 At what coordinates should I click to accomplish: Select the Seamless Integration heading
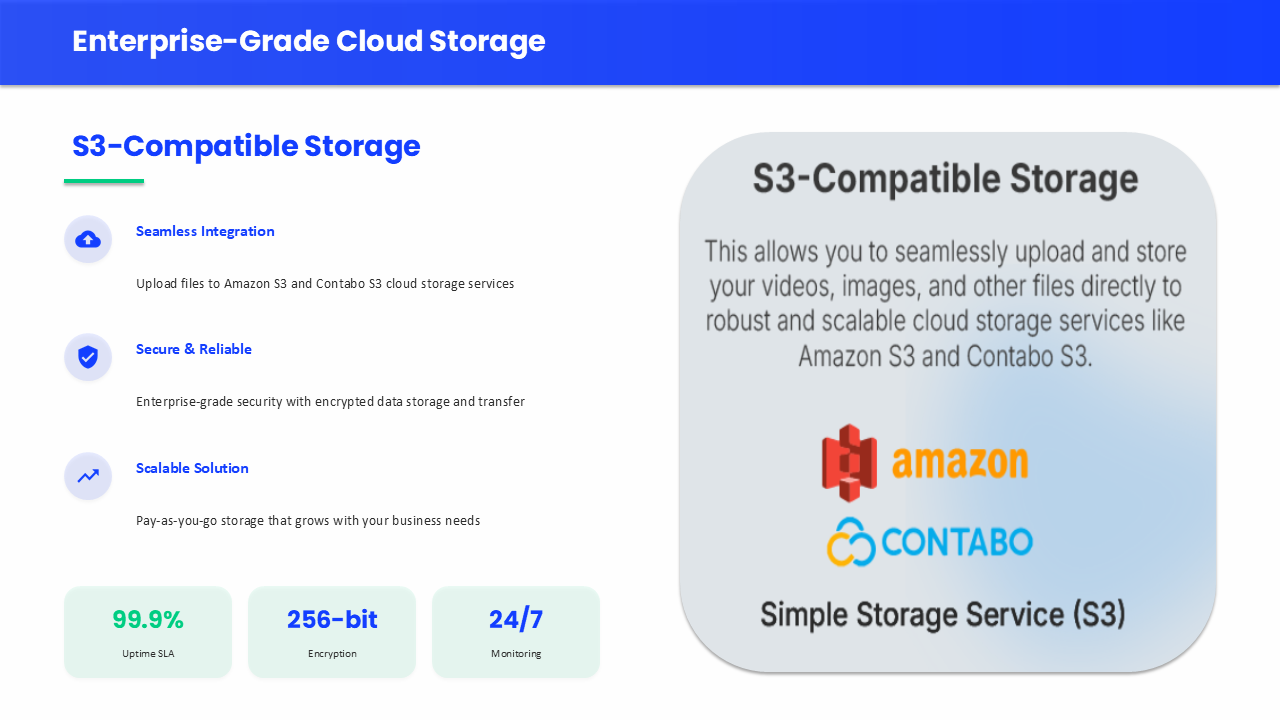[205, 231]
